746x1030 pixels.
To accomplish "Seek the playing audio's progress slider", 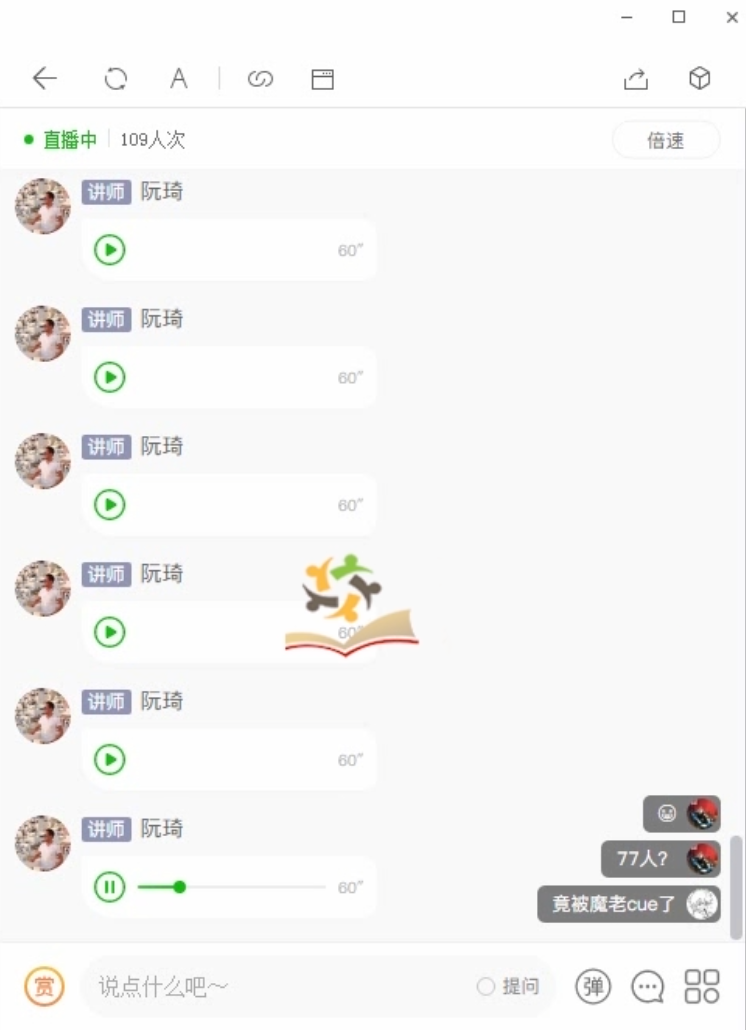I will tap(231, 887).
